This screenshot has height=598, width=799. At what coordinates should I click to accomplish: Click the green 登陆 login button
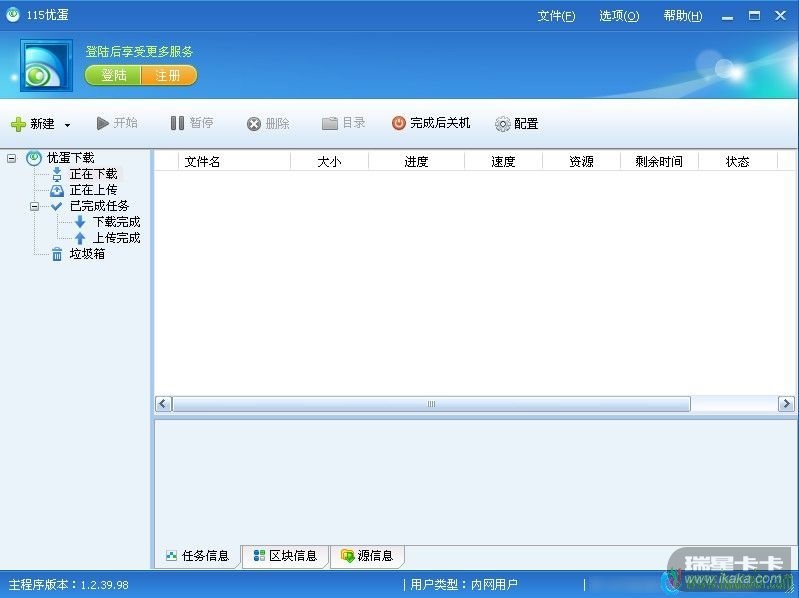coord(113,75)
